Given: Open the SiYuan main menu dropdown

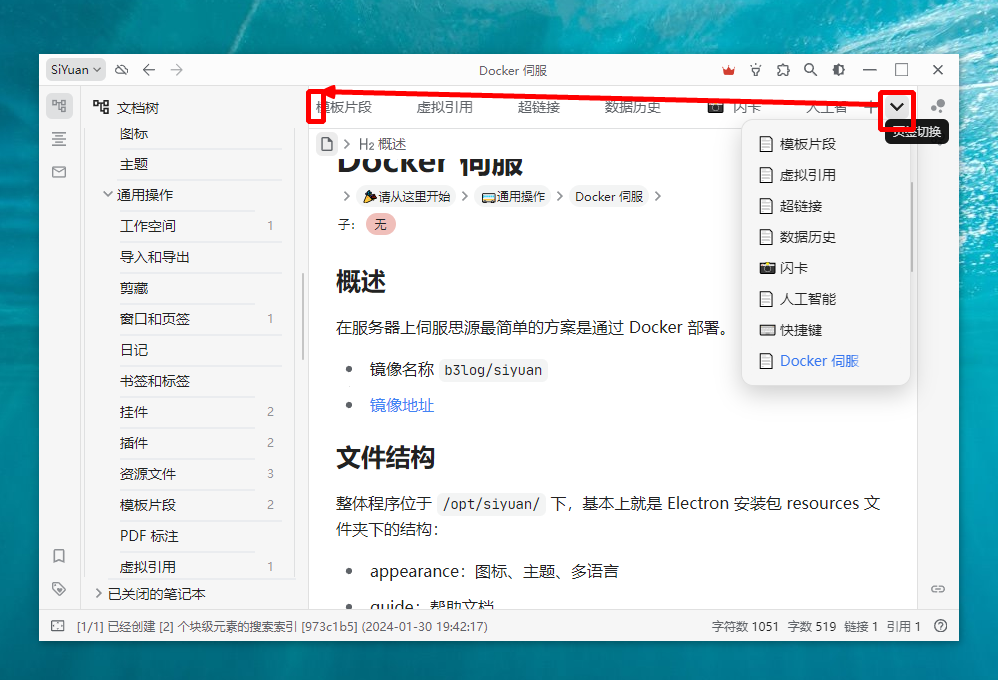Looking at the screenshot, I should (76, 70).
